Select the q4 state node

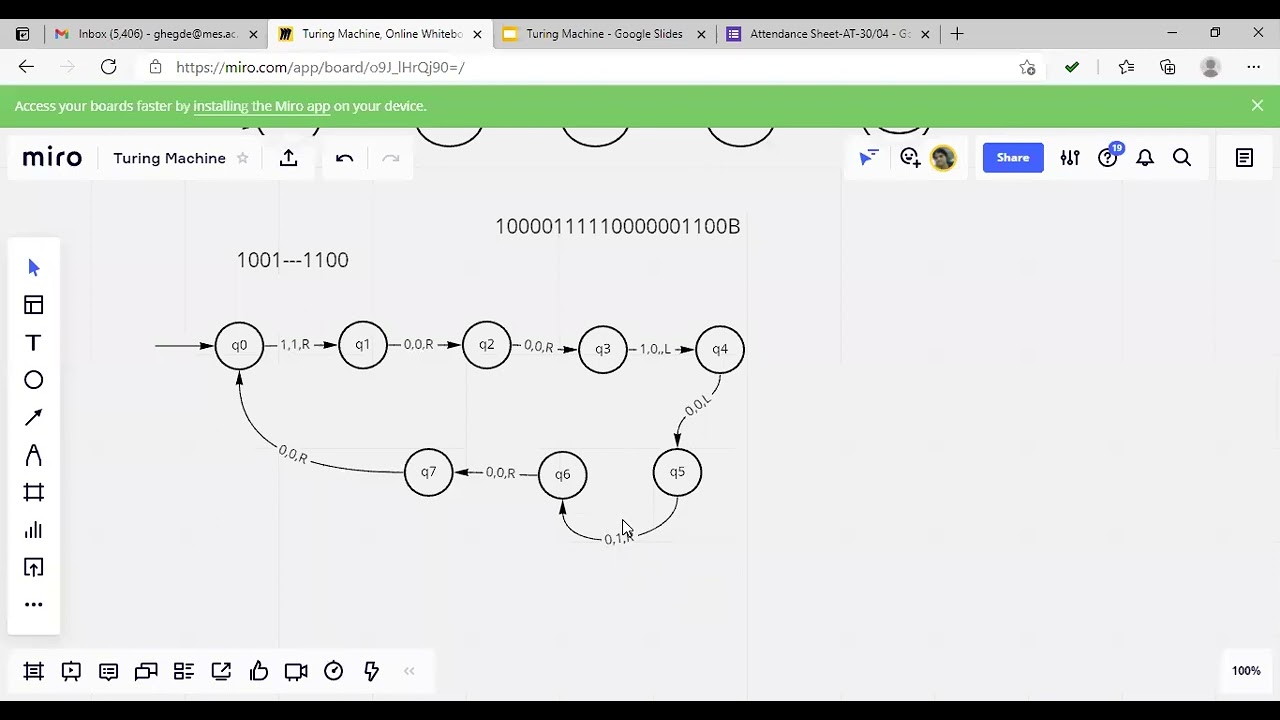click(x=720, y=349)
